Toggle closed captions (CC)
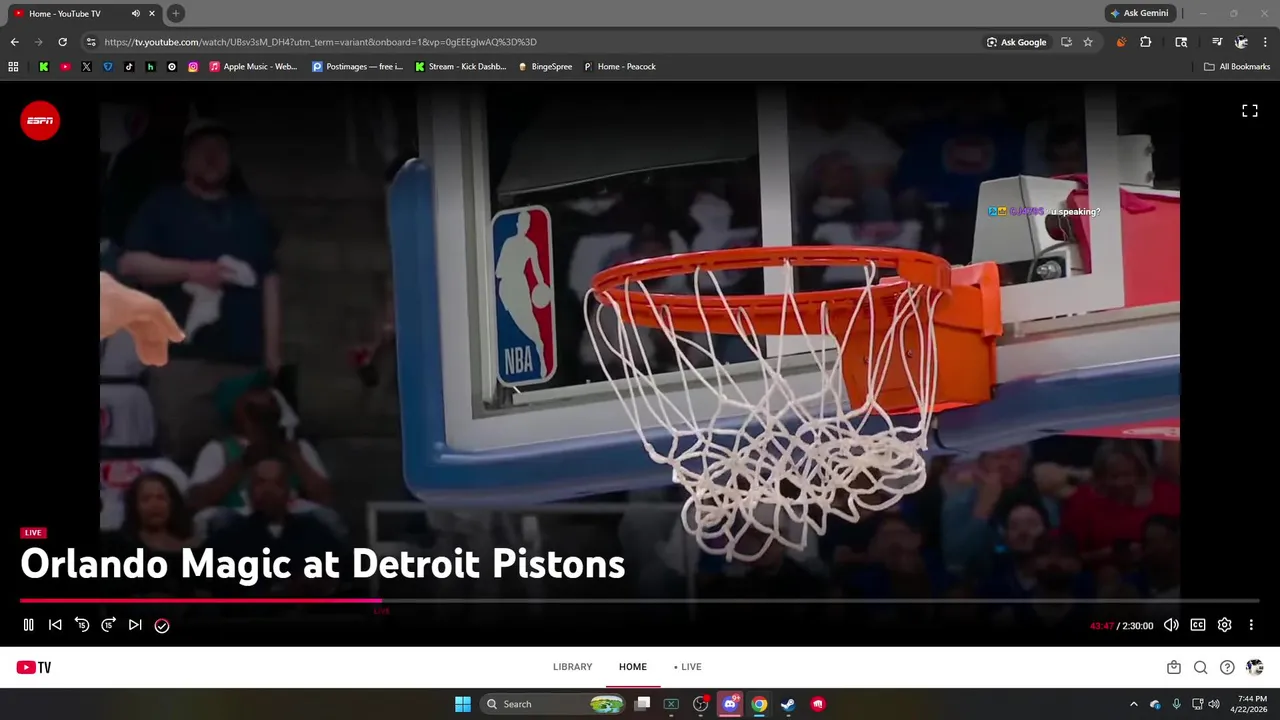This screenshot has width=1280, height=720. tap(1198, 625)
